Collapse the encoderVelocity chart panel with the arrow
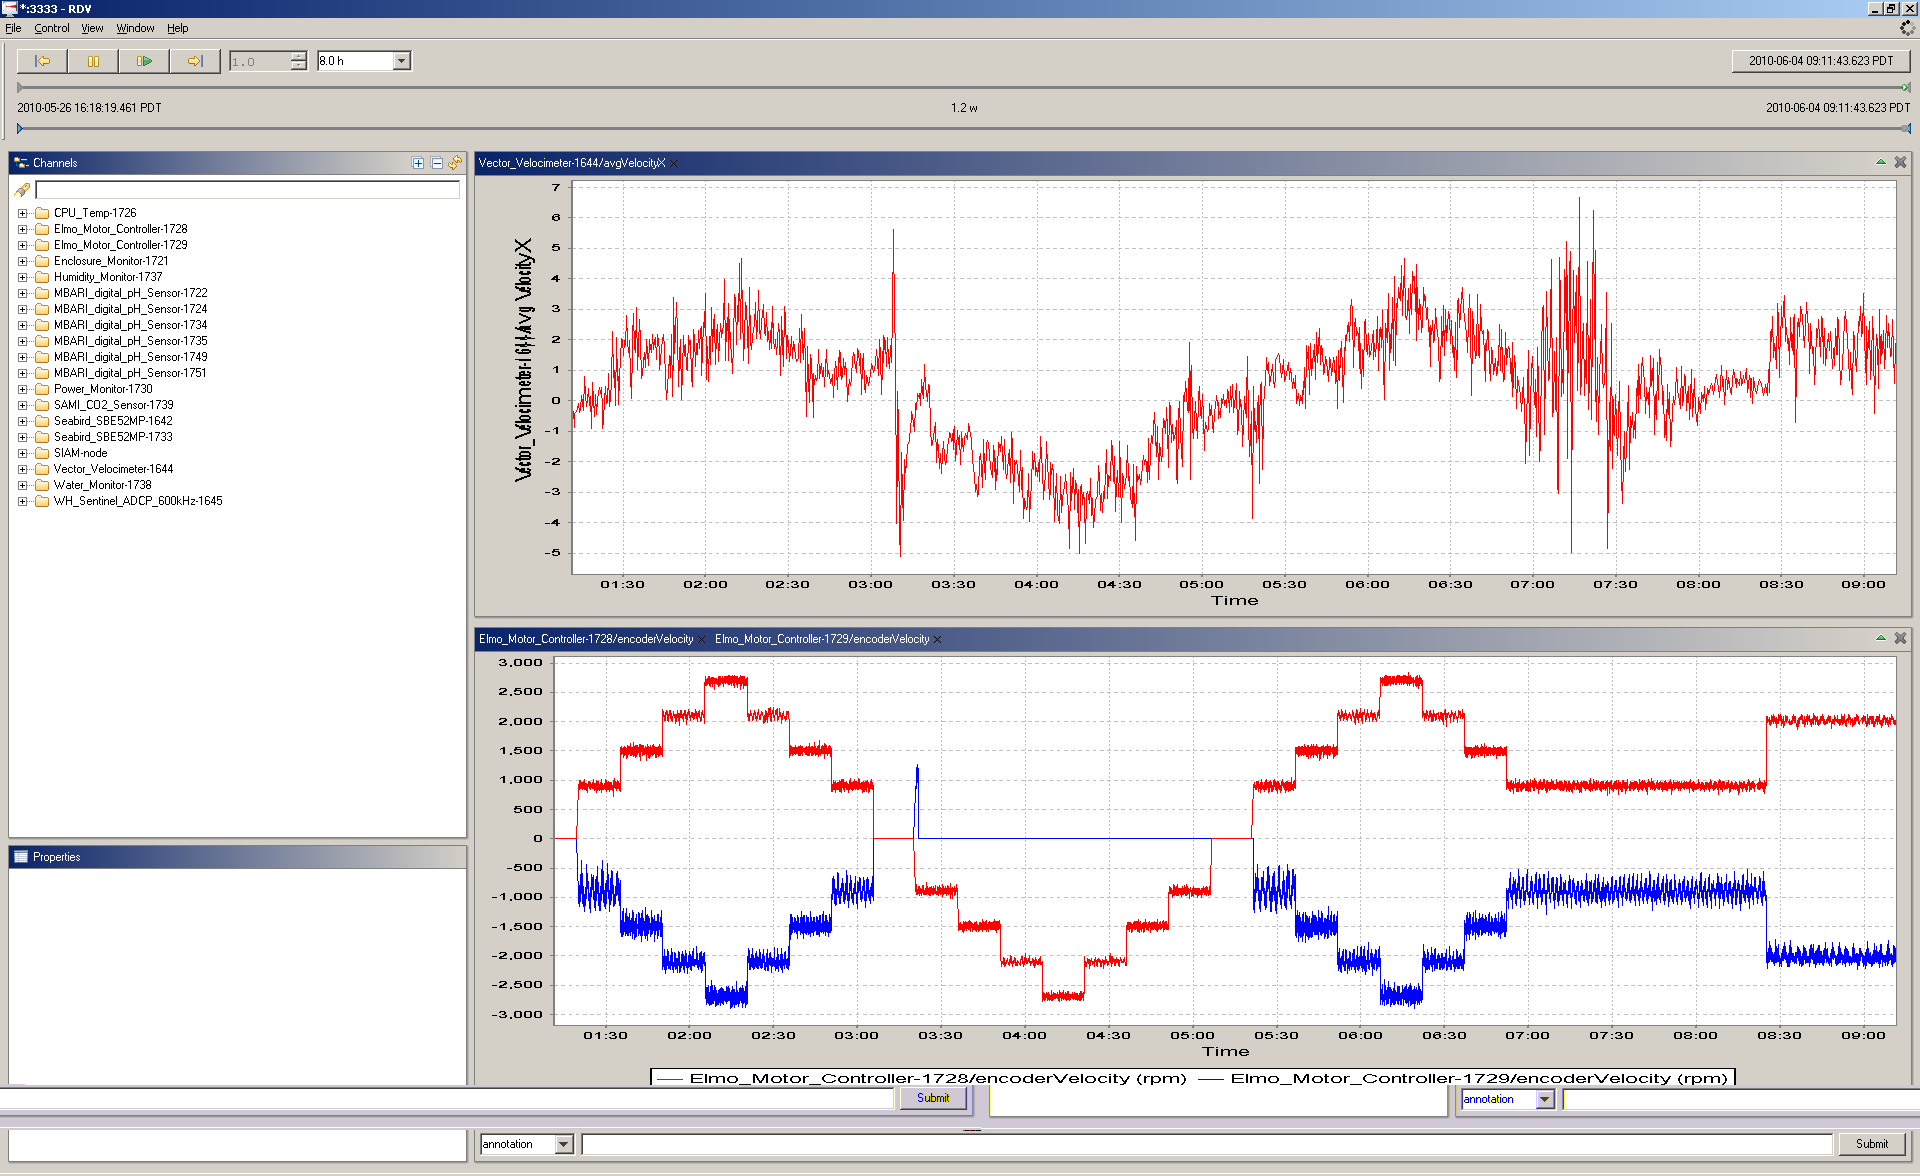 click(x=1881, y=638)
